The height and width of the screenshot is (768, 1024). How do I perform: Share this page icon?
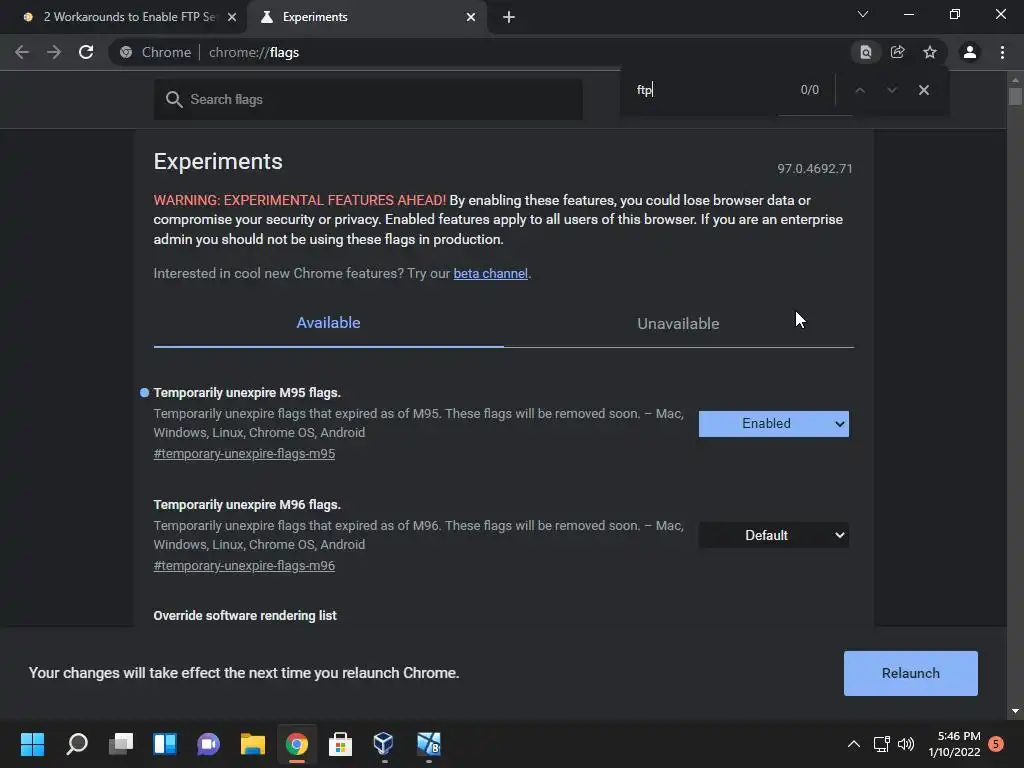(x=897, y=52)
